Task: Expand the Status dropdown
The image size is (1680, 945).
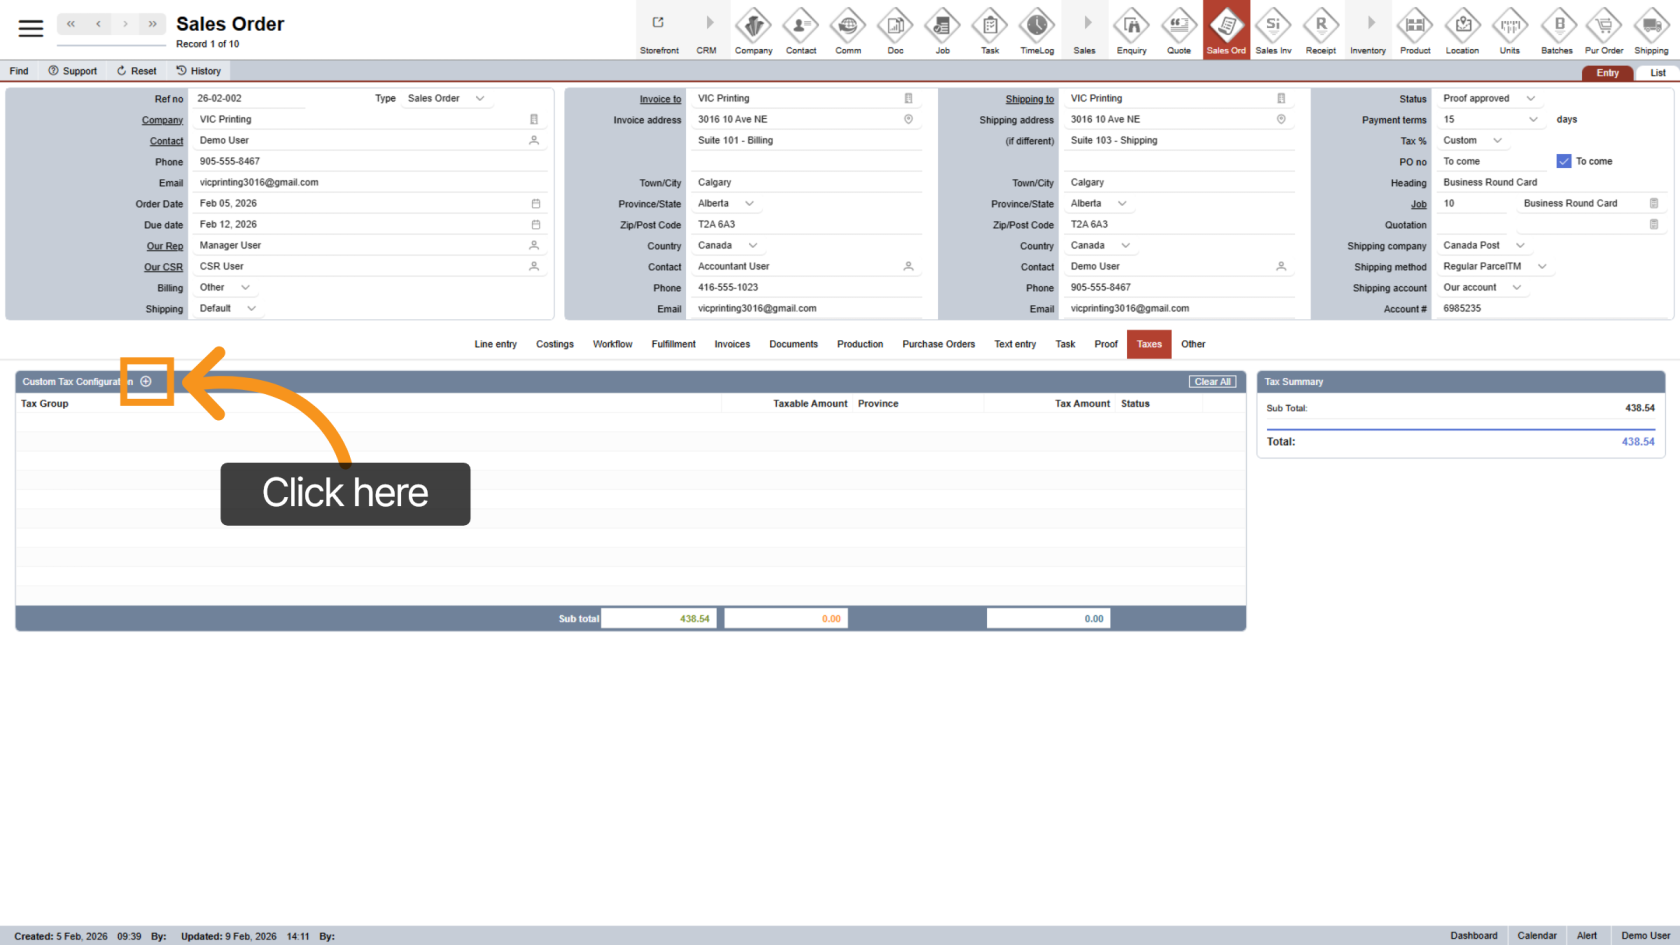Action: 1530,98
